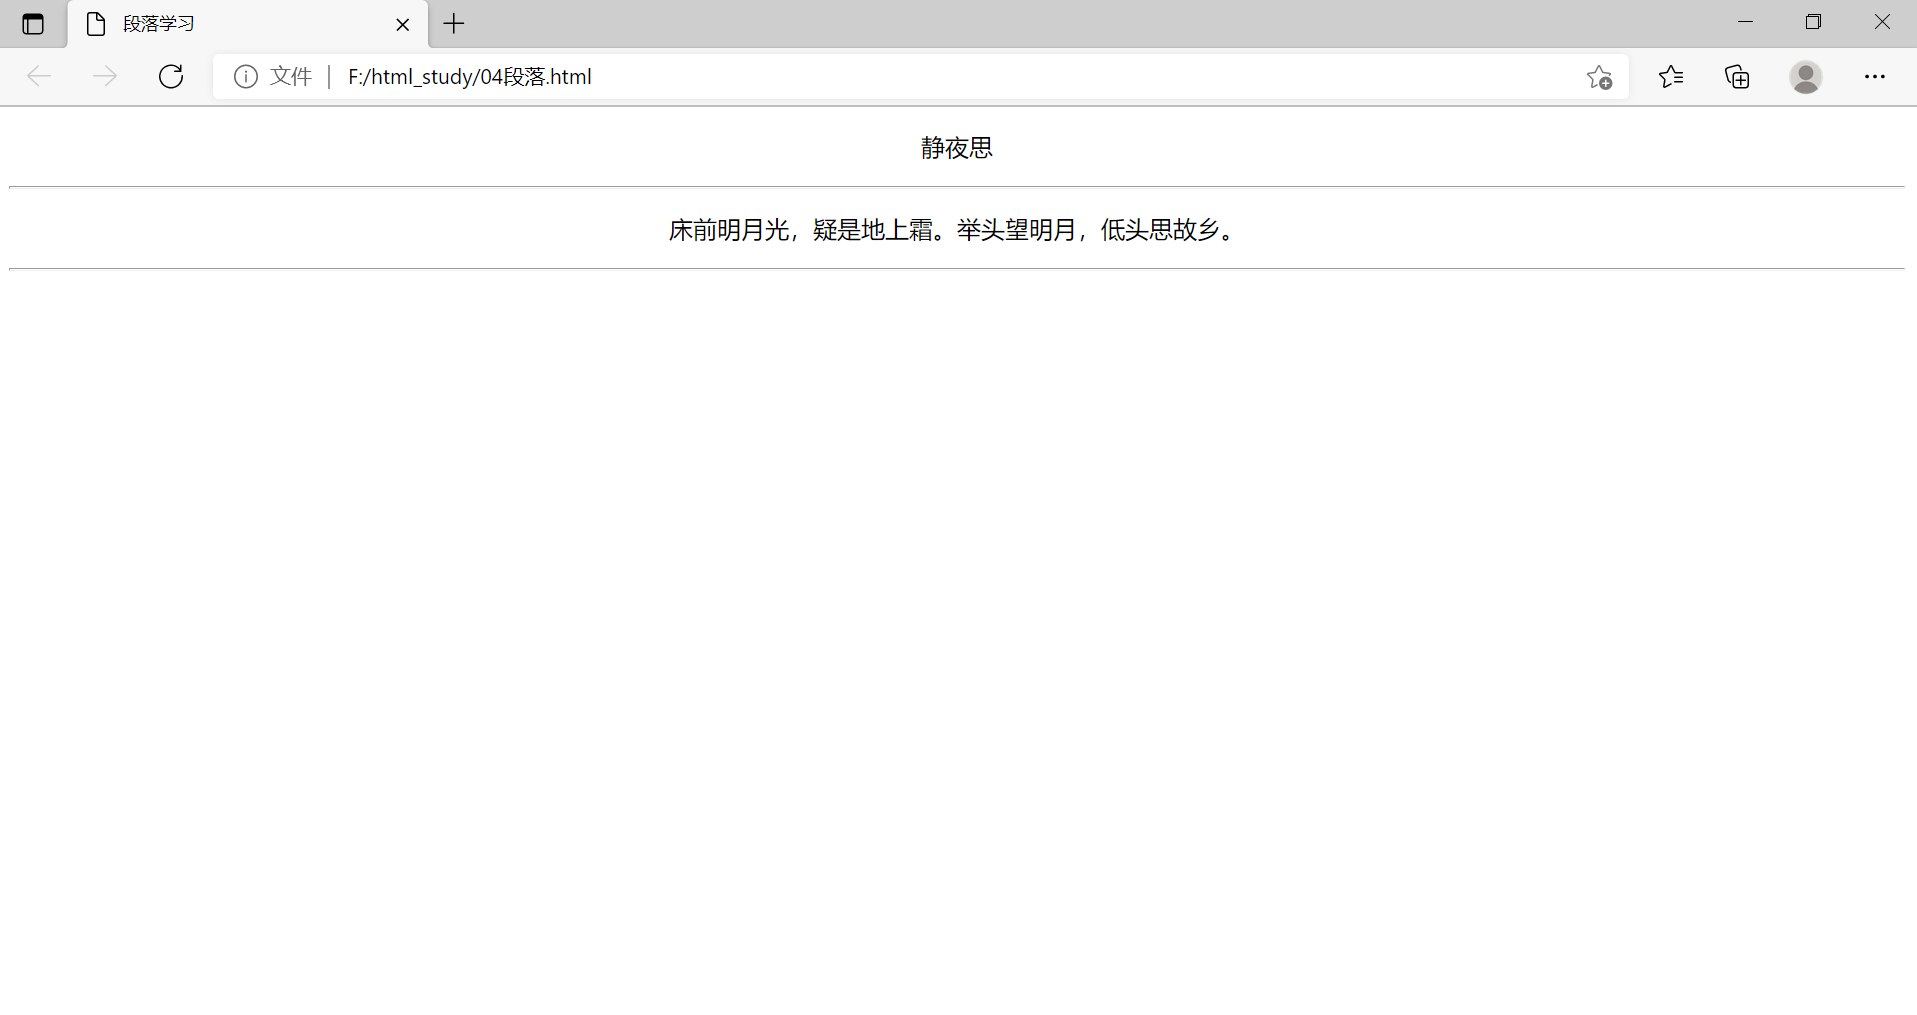Screen dimensions: 1917x1015
Task: Click the horizontal rule below the title
Action: (x=955, y=185)
